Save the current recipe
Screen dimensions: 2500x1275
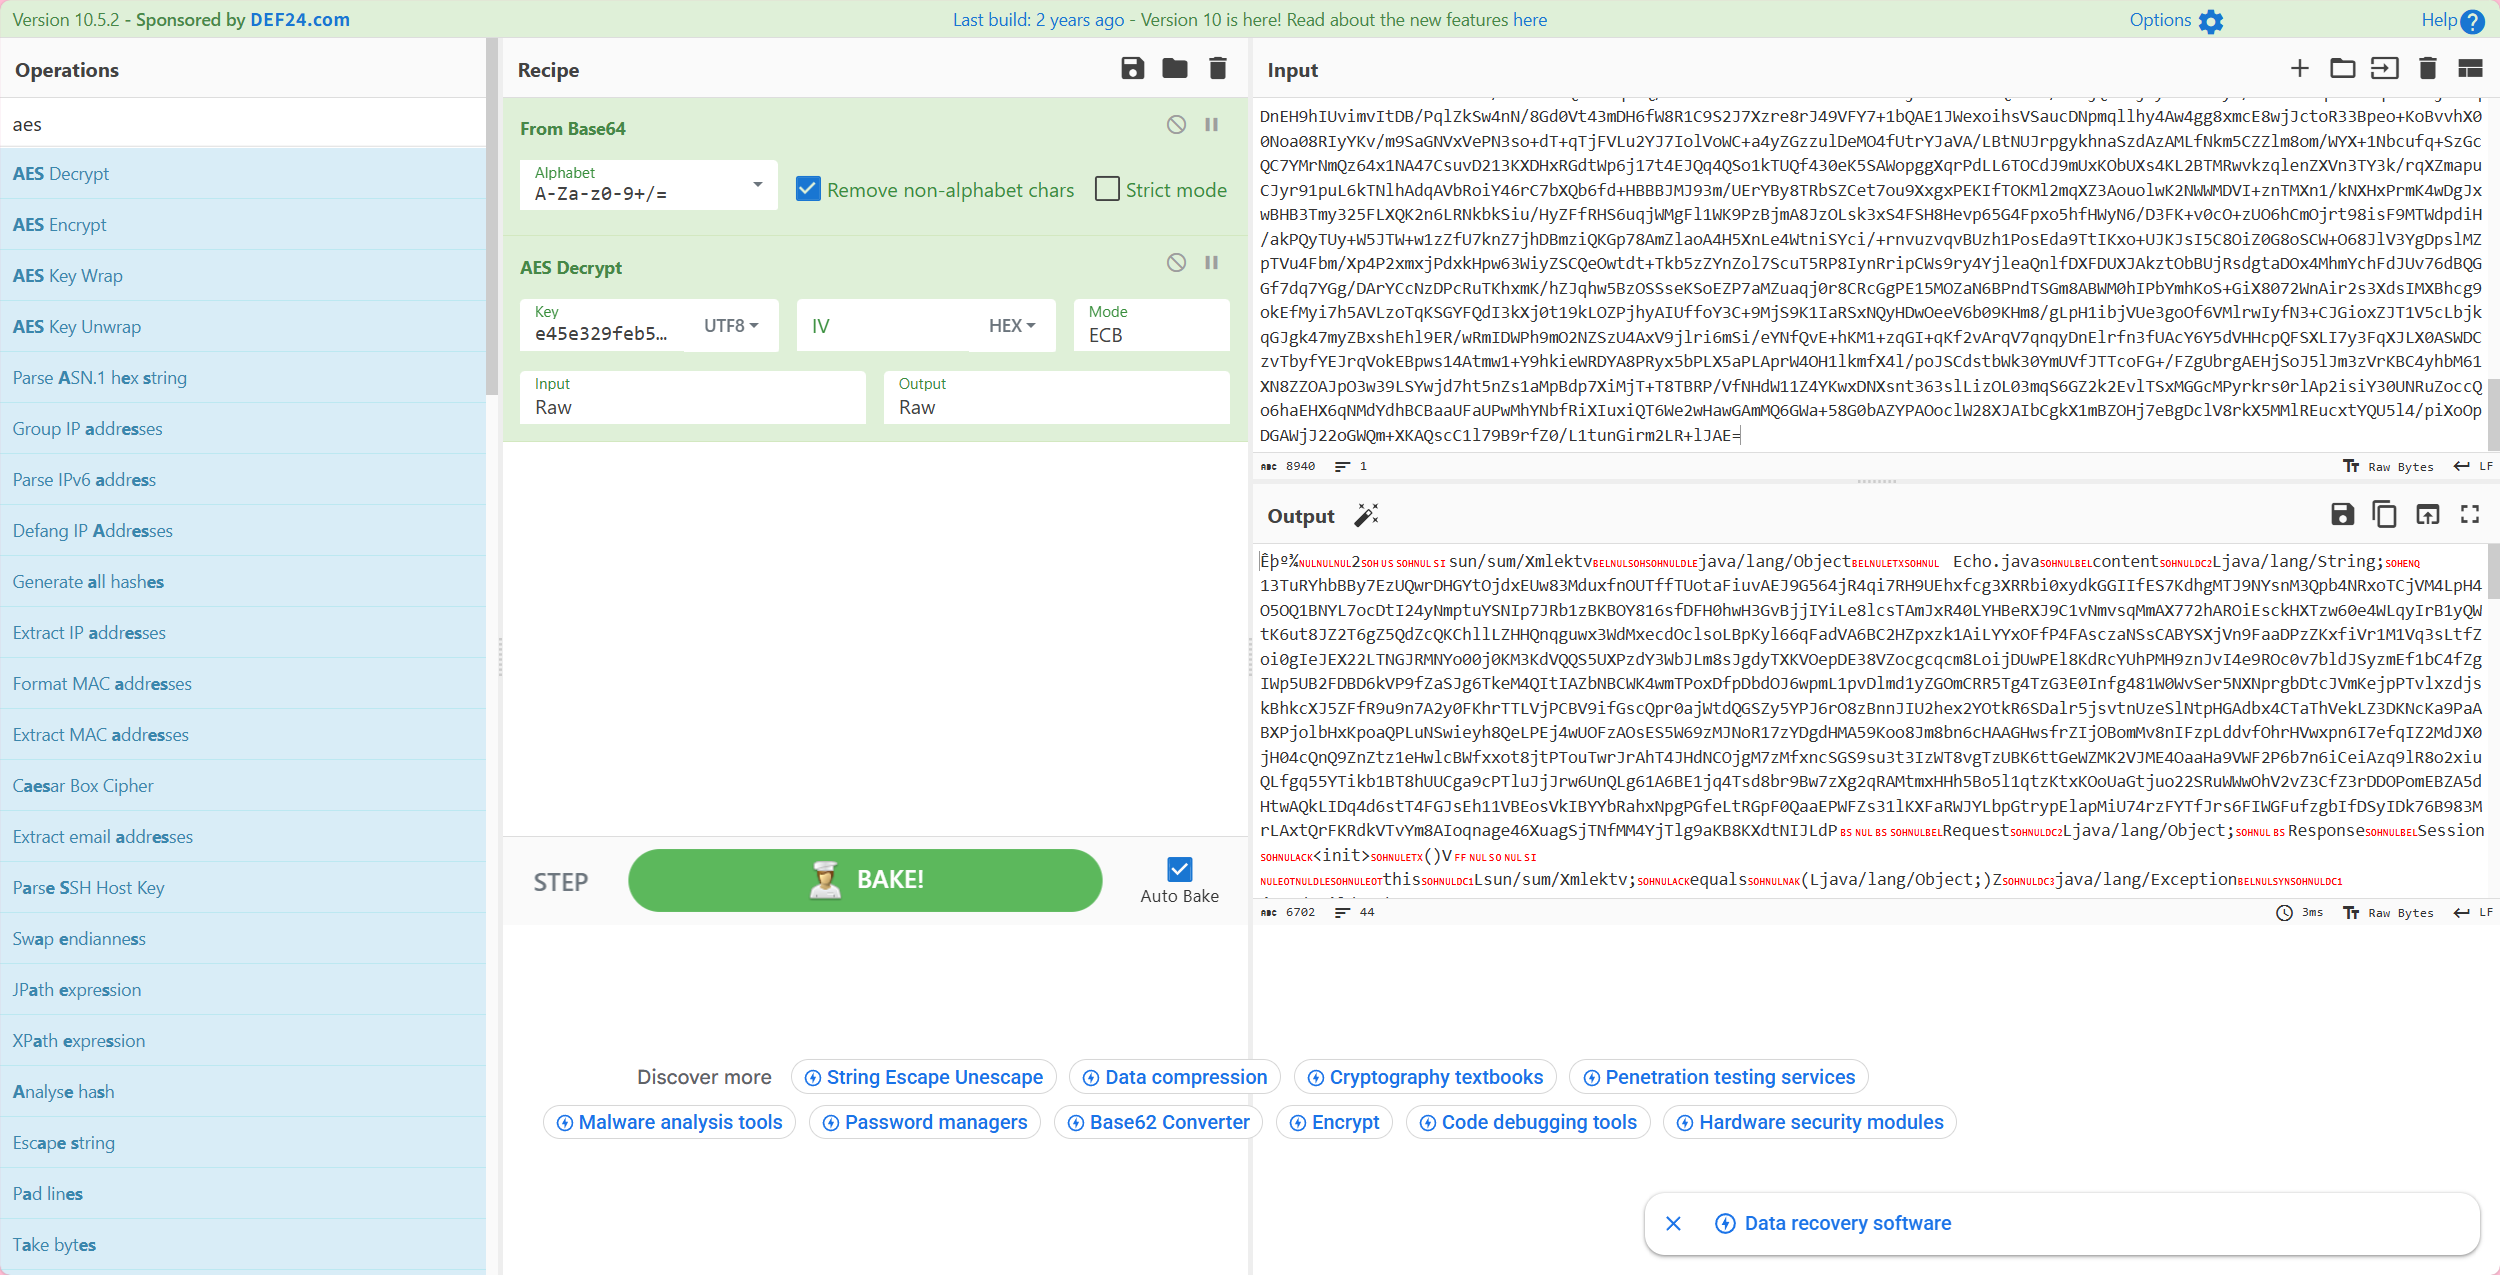[1132, 68]
